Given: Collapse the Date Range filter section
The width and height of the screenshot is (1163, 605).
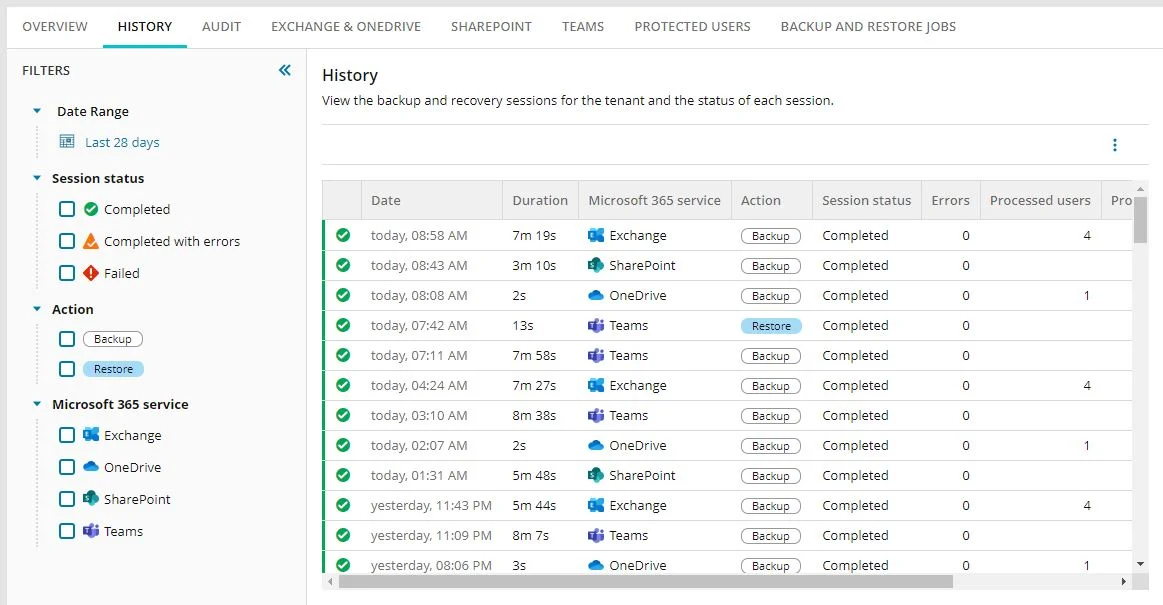Looking at the screenshot, I should 37,111.
